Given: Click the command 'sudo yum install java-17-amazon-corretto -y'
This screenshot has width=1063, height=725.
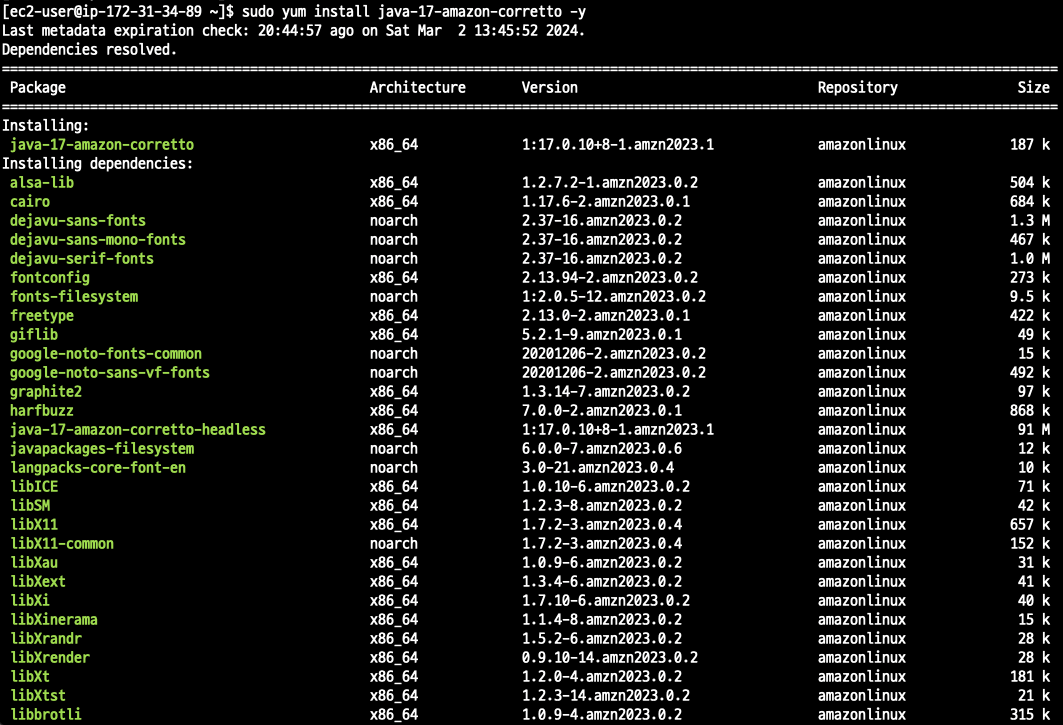Looking at the screenshot, I should pyautogui.click(x=414, y=12).
